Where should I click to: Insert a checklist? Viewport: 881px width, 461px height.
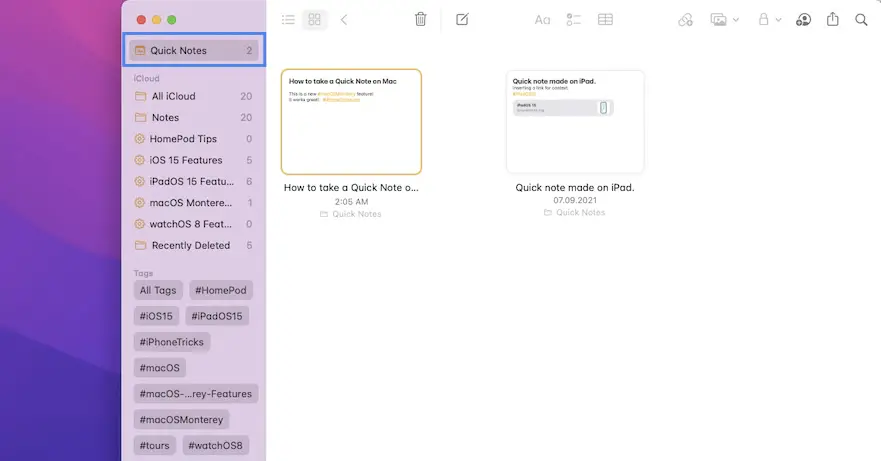pyautogui.click(x=574, y=20)
